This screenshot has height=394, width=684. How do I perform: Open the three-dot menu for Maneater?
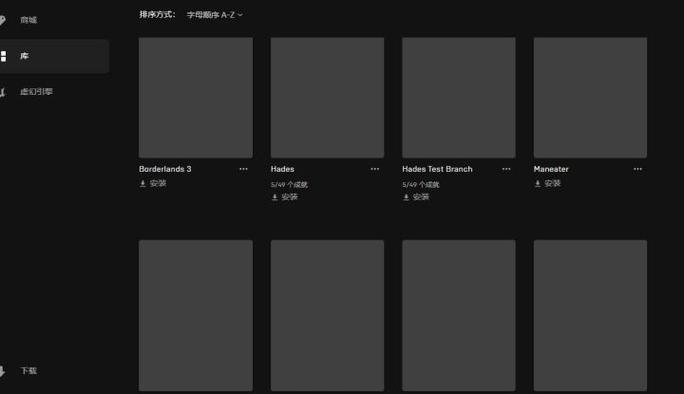pyautogui.click(x=638, y=169)
